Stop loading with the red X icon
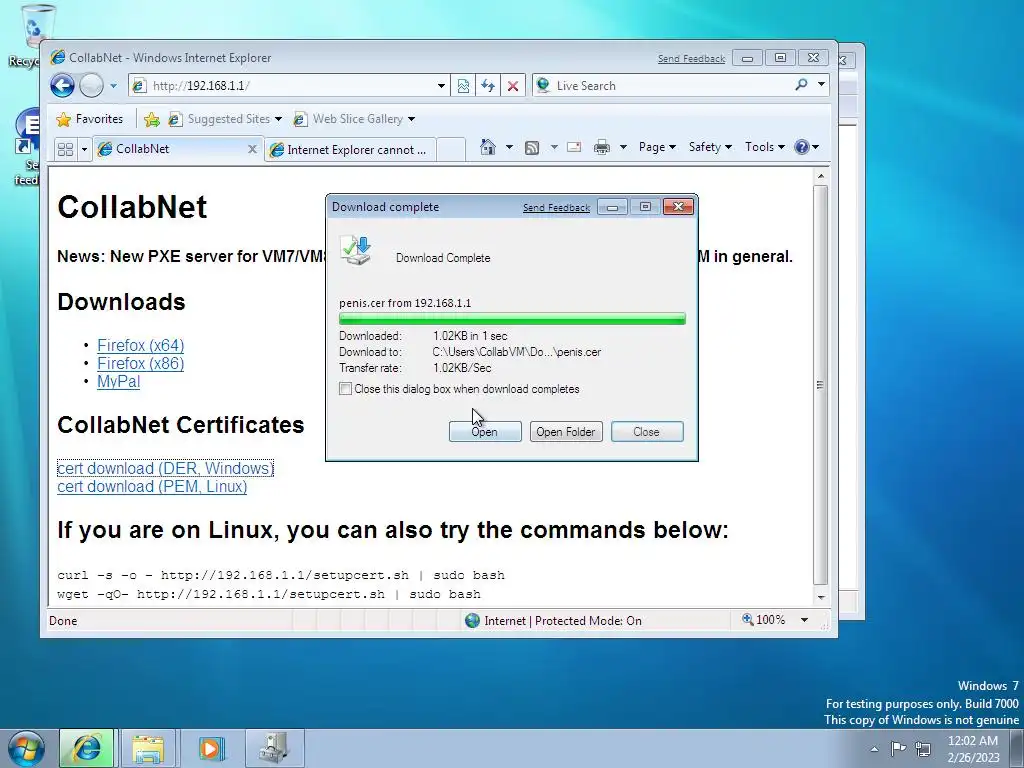 coord(513,86)
